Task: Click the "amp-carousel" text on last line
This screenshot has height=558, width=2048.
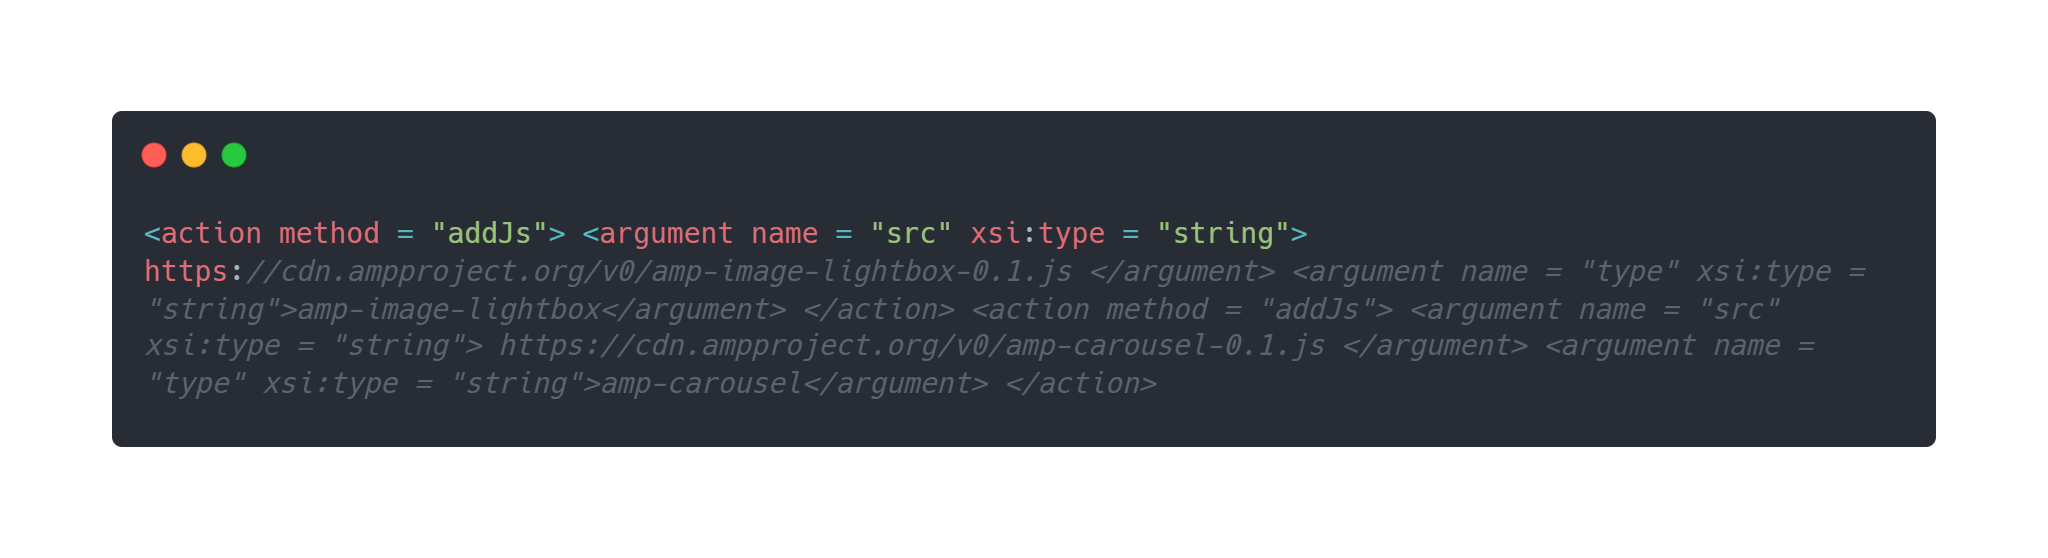Action: pos(701,384)
